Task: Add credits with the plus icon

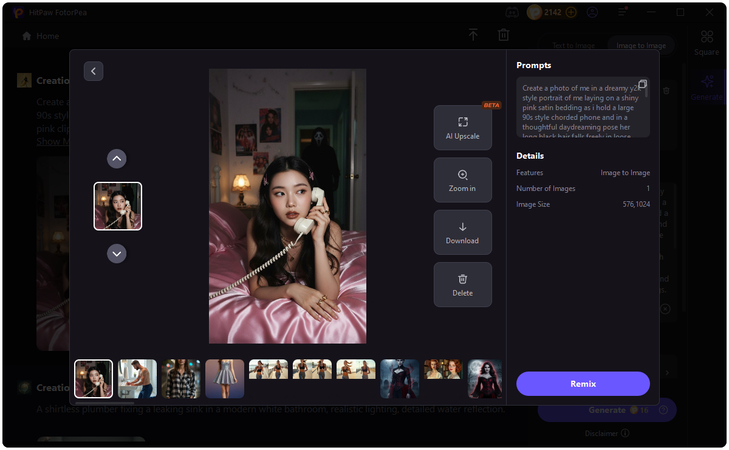Action: [571, 13]
